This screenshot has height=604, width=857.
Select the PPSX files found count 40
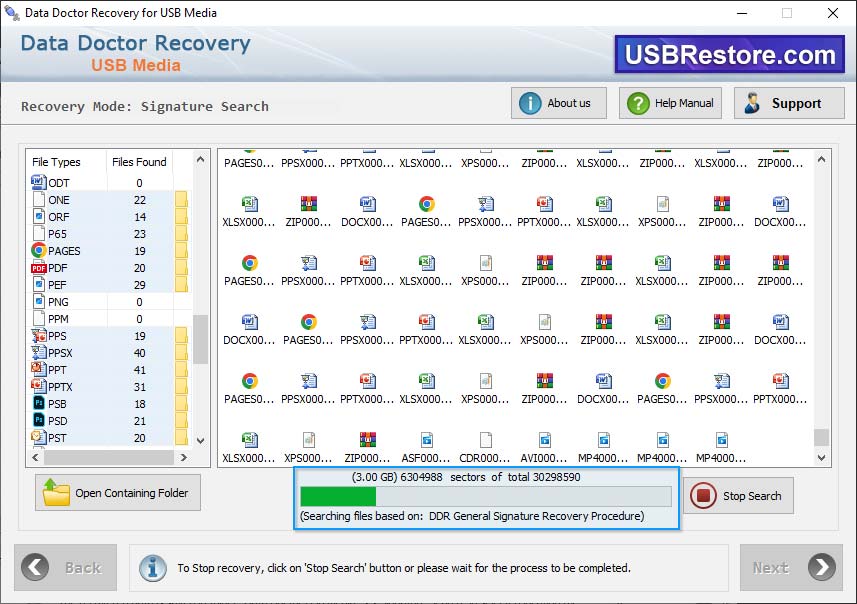[x=140, y=353]
